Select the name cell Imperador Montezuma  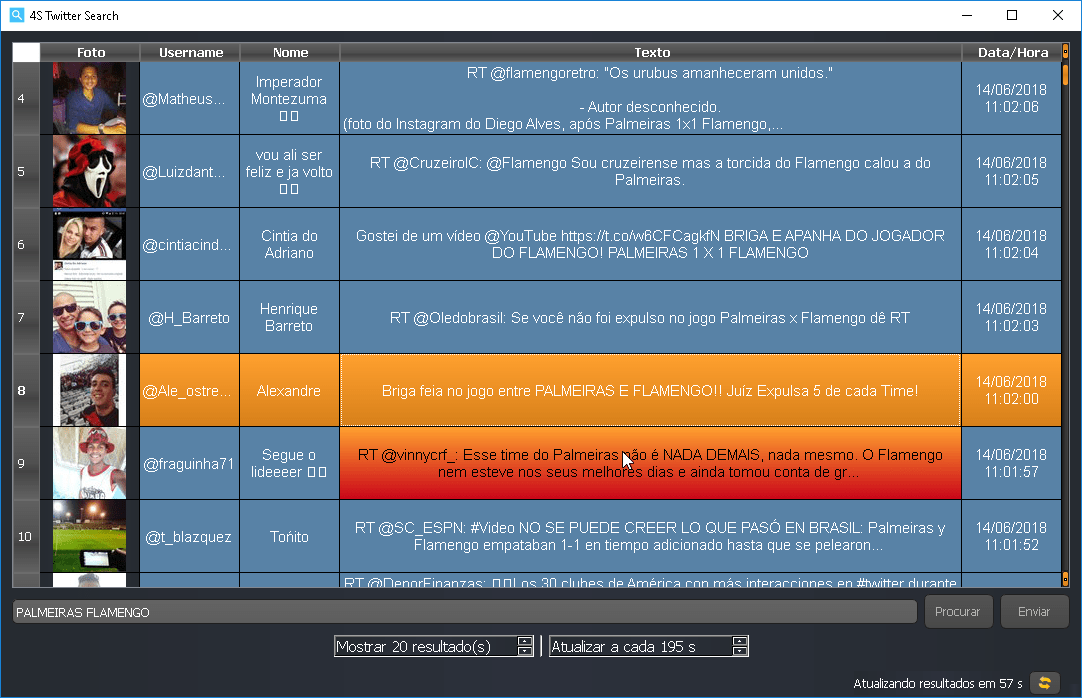click(x=290, y=99)
